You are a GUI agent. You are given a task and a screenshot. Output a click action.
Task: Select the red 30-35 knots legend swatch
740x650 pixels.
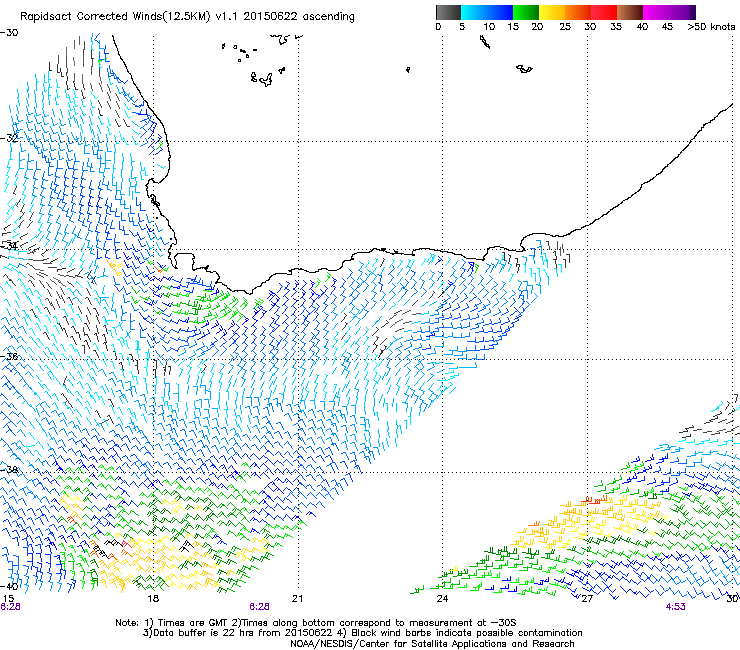[604, 12]
